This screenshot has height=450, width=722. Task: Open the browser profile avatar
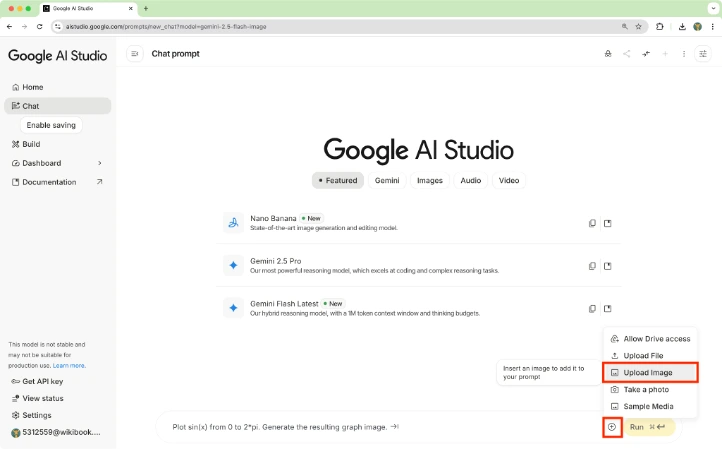(698, 27)
